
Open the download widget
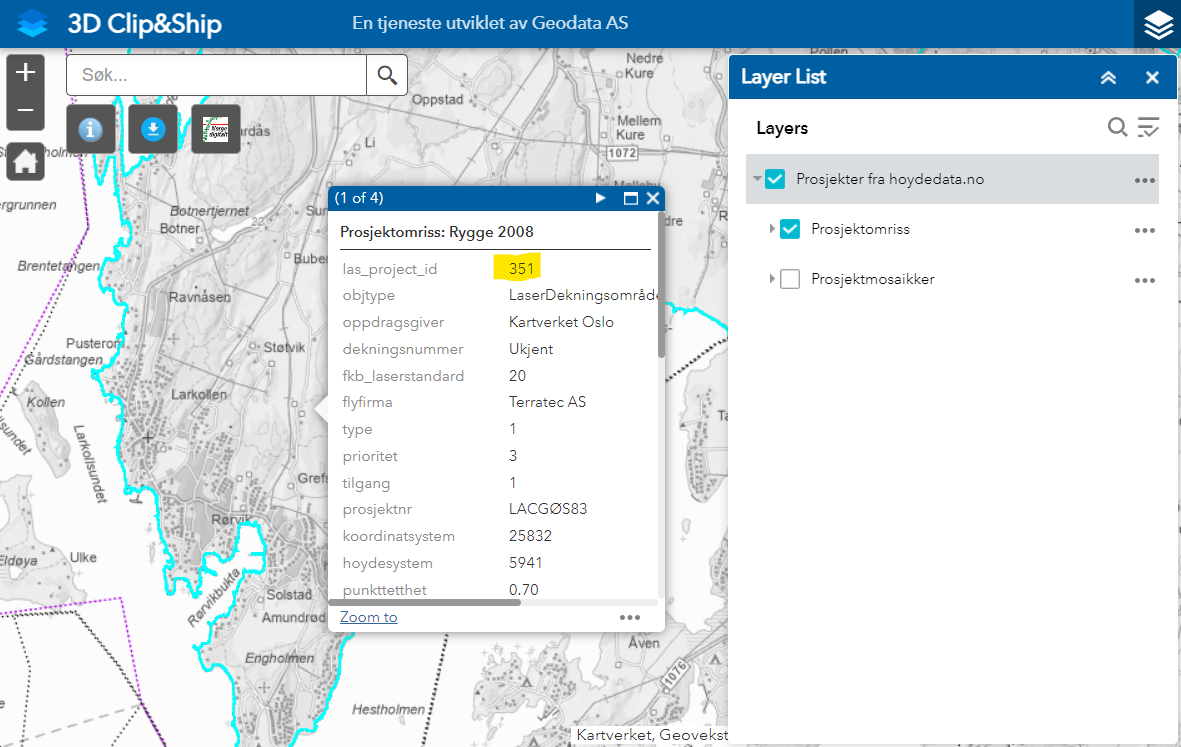pyautogui.click(x=153, y=130)
